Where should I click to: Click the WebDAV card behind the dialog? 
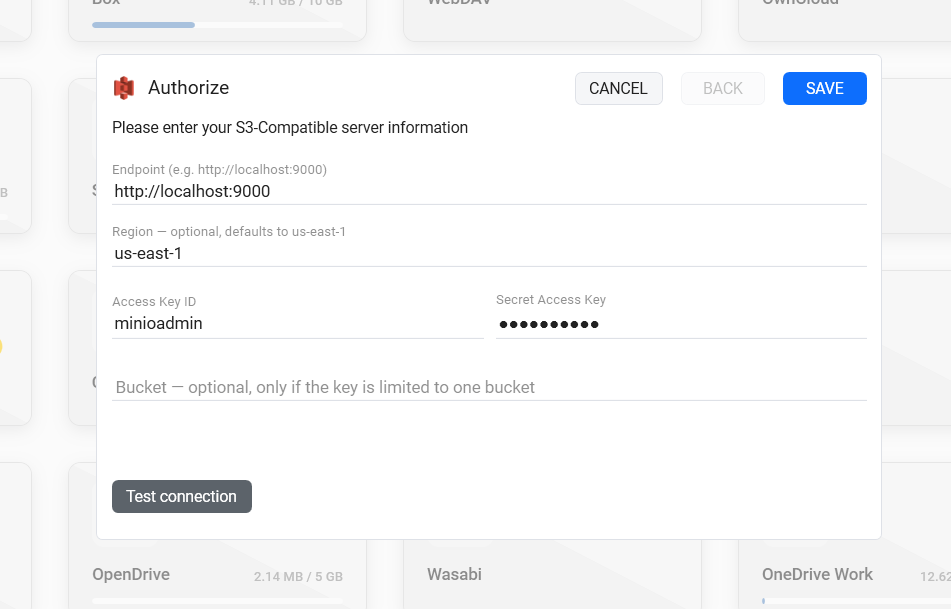(552, 18)
